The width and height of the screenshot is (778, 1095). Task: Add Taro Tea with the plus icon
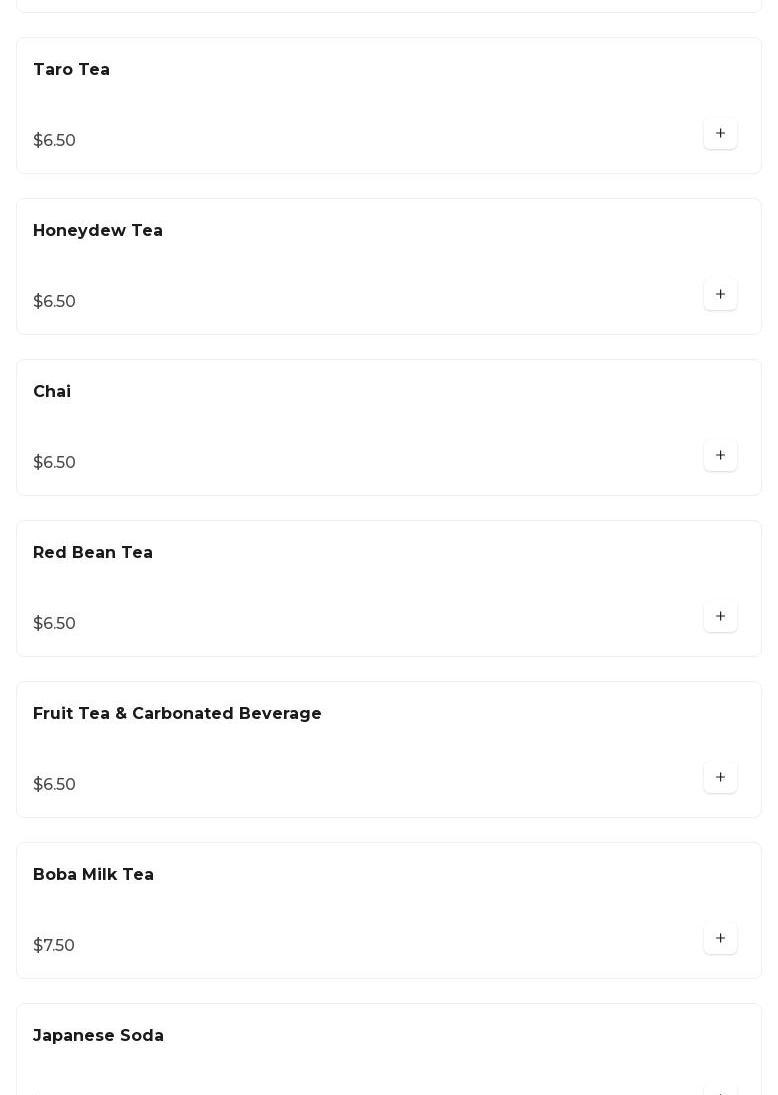tap(720, 133)
